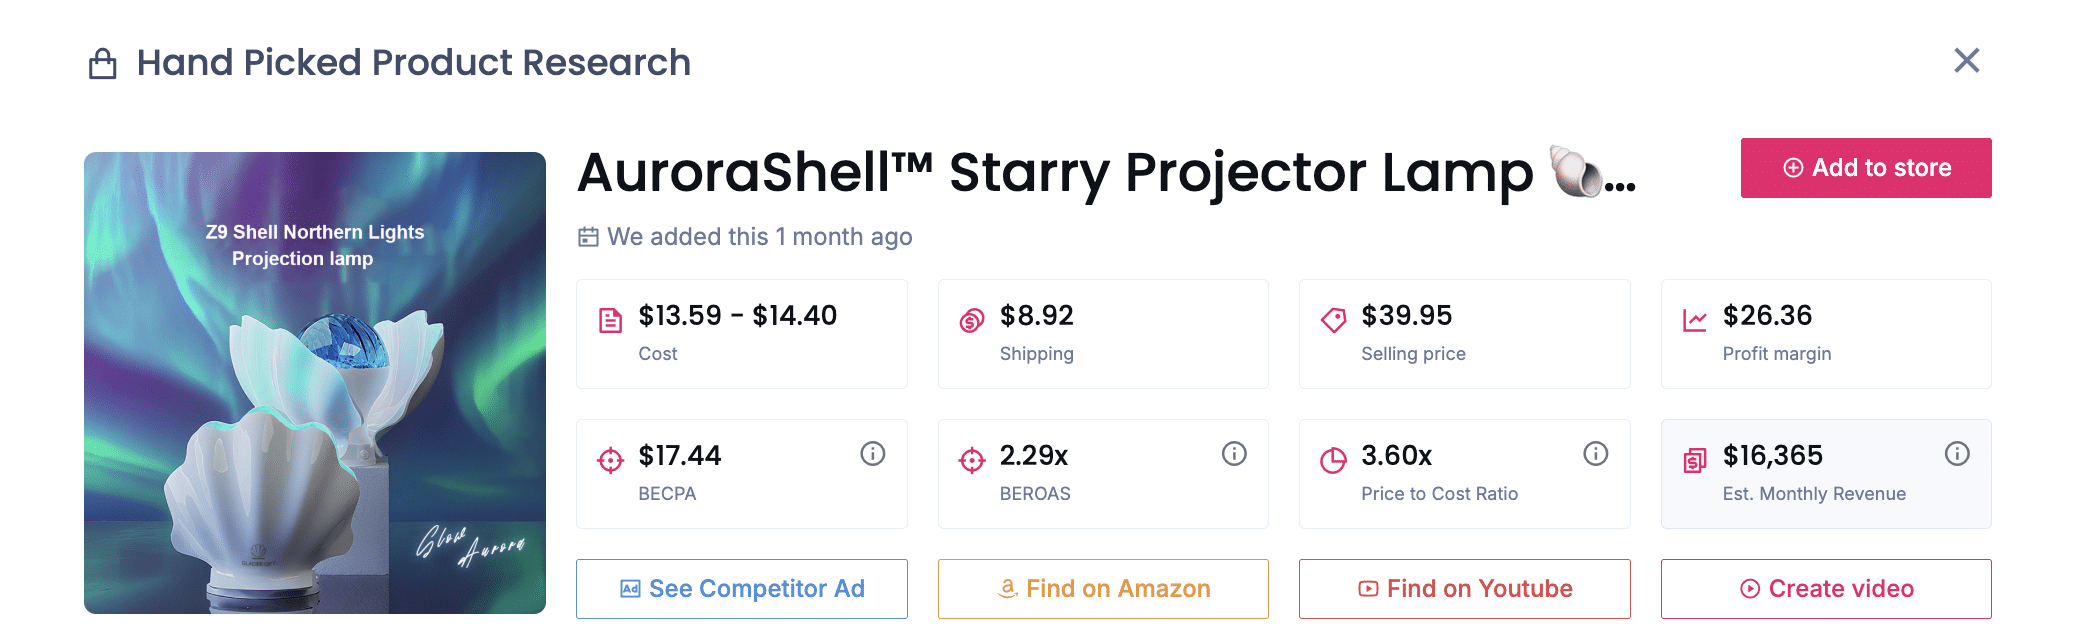Add the product to store

pyautogui.click(x=1865, y=168)
